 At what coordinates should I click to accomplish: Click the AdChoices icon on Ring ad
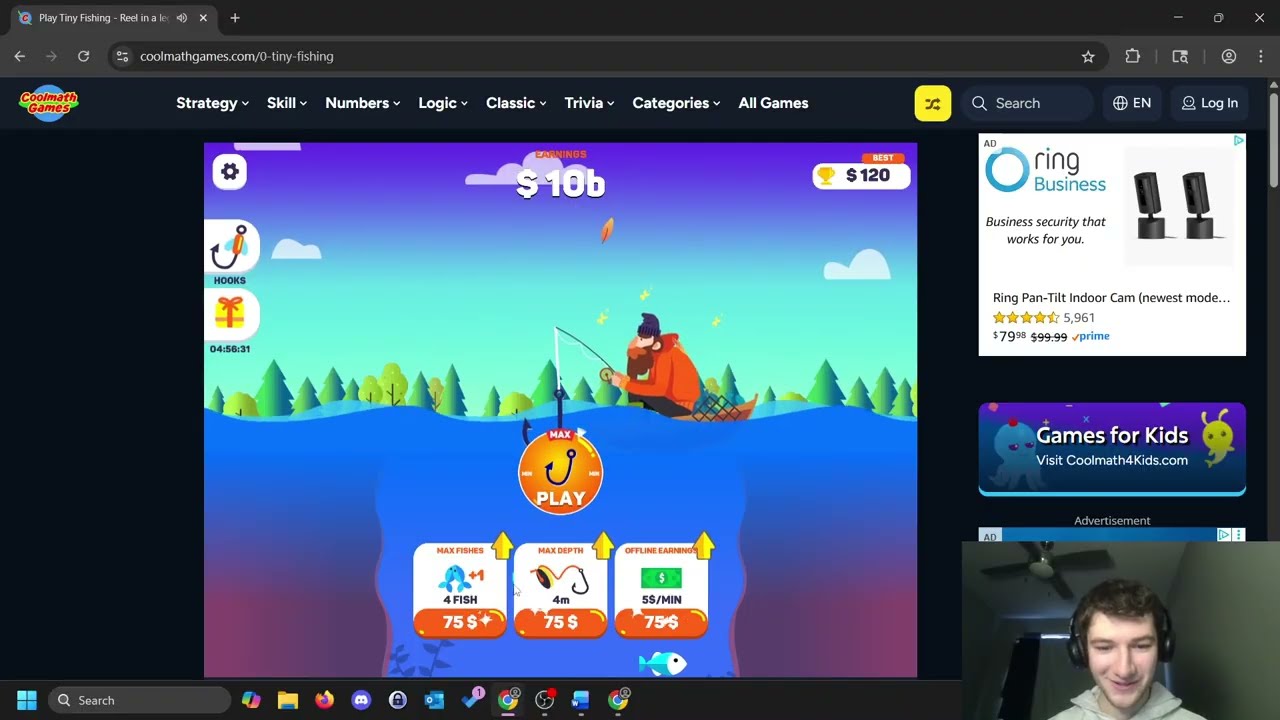(x=1238, y=141)
